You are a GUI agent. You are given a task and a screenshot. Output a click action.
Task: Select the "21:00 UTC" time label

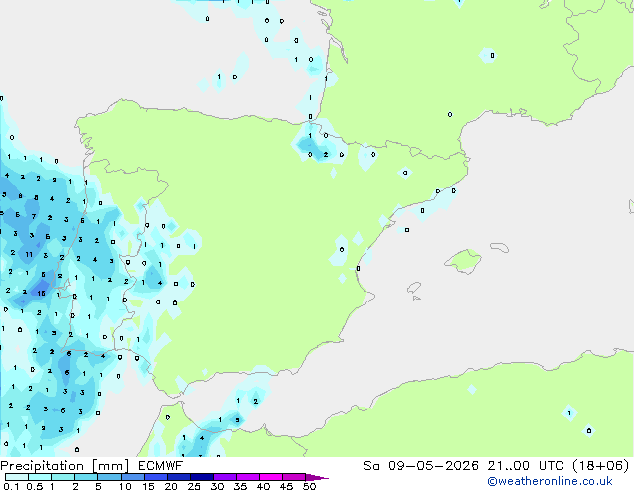(525, 466)
